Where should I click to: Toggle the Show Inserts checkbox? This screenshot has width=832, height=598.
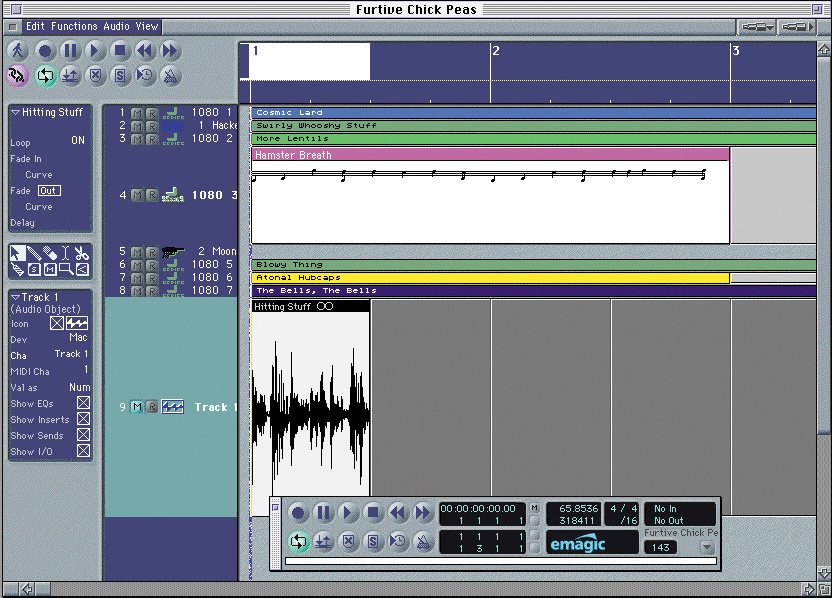[x=83, y=419]
